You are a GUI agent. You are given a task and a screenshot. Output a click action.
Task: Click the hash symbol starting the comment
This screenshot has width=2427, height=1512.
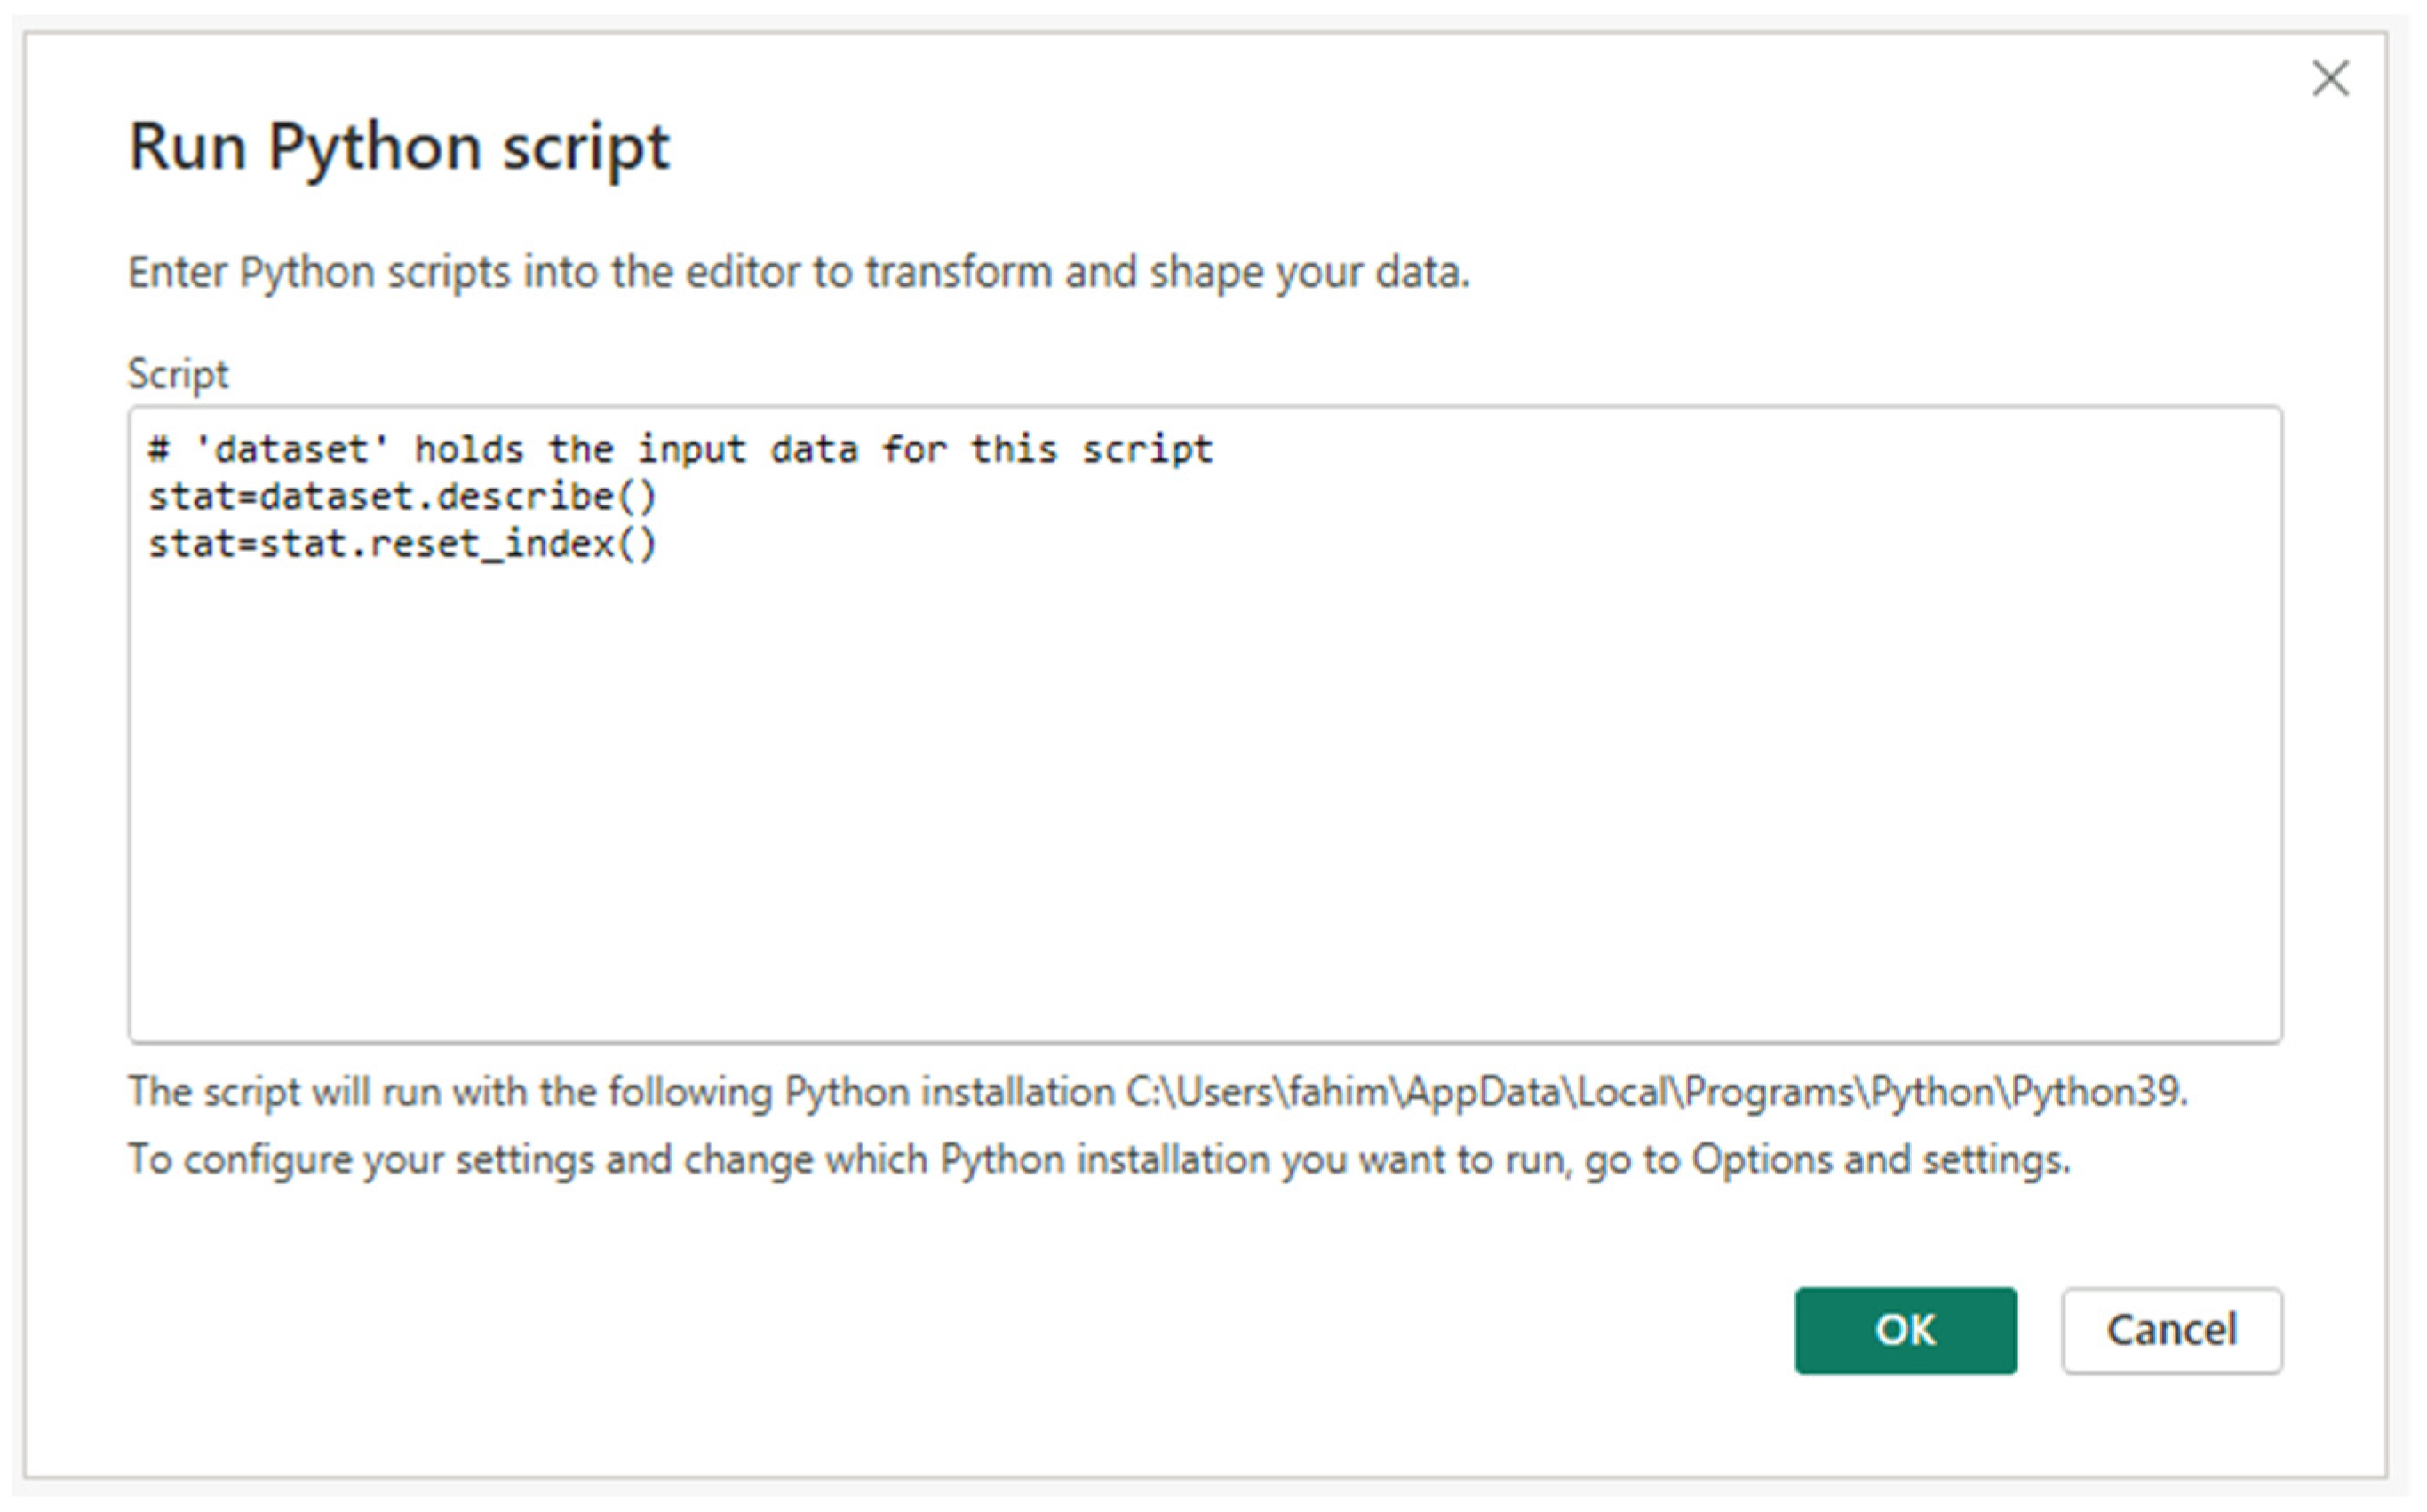click(158, 450)
